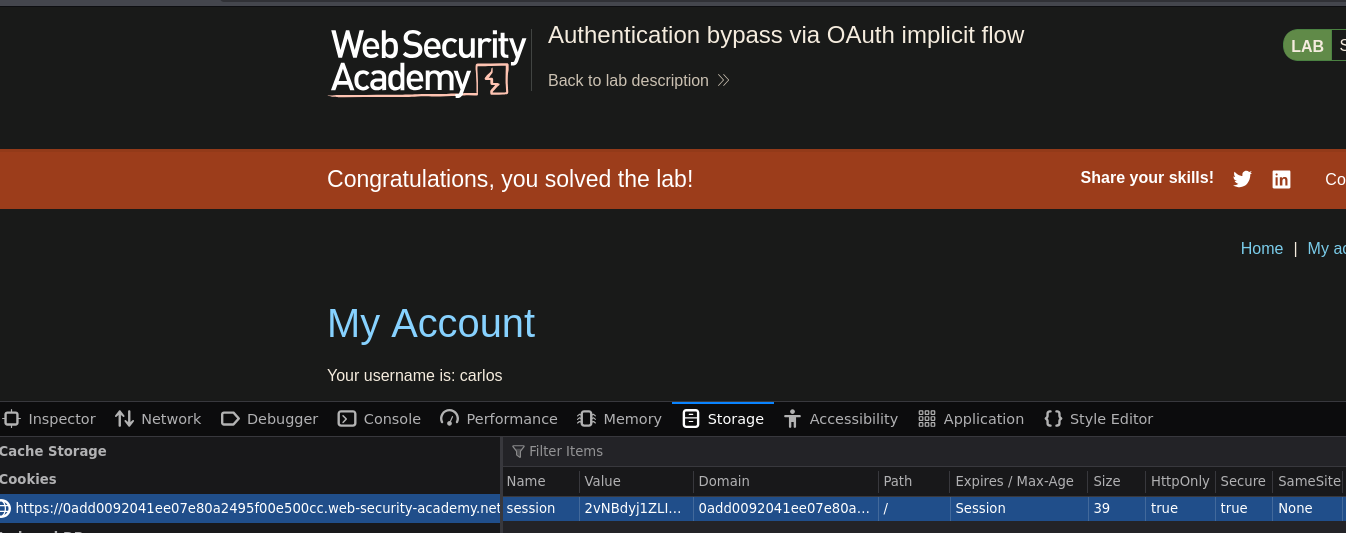Select the web-security-academy.net cookie host entry
Screen dimensions: 1346x533
pos(250,508)
